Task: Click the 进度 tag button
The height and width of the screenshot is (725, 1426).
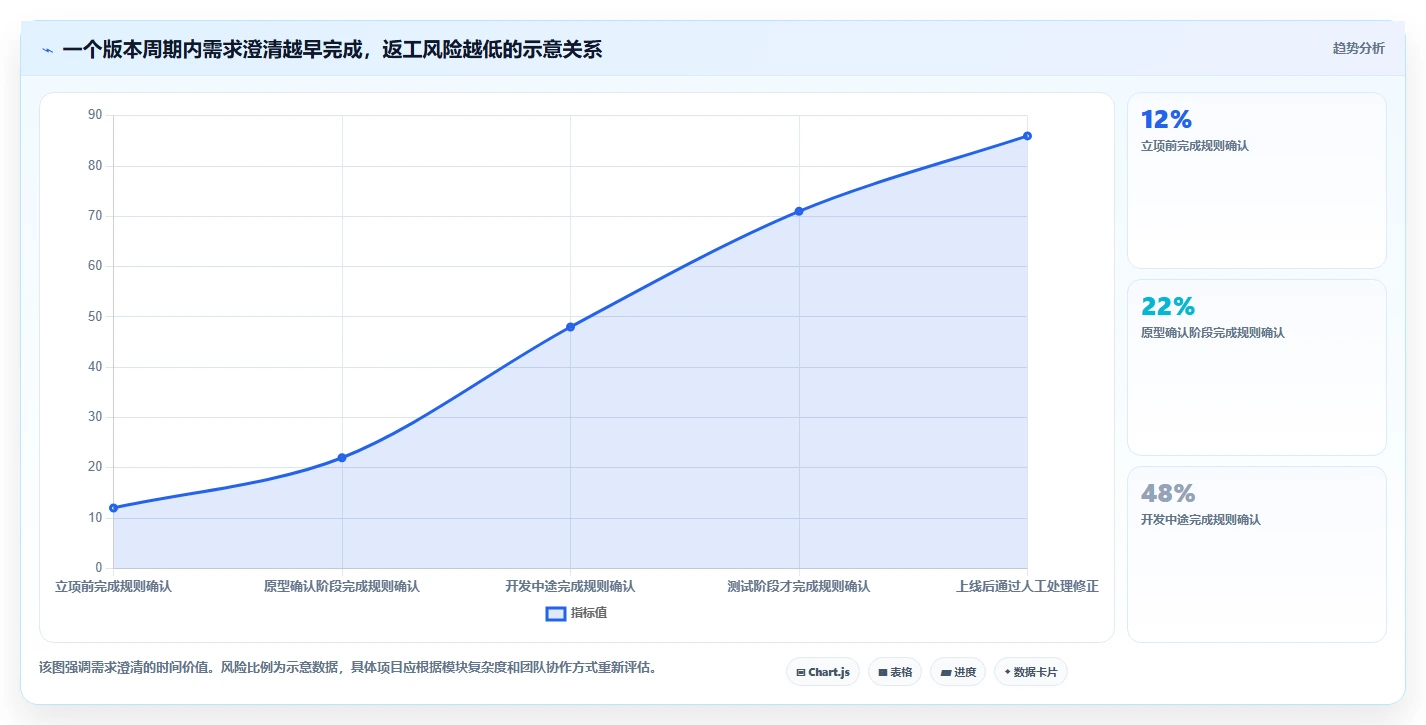Action: (958, 672)
